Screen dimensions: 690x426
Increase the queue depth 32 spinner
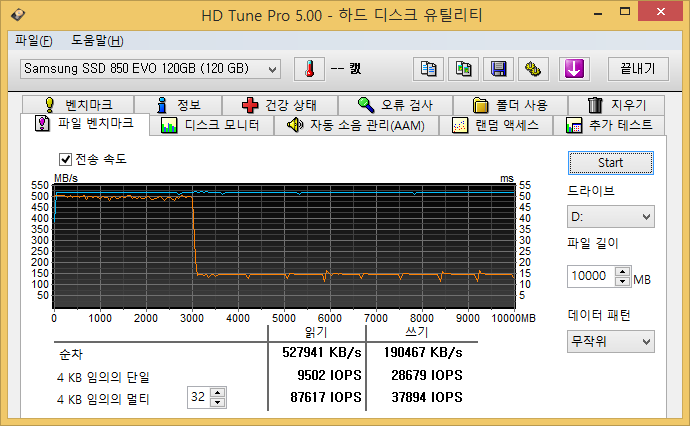(218, 393)
